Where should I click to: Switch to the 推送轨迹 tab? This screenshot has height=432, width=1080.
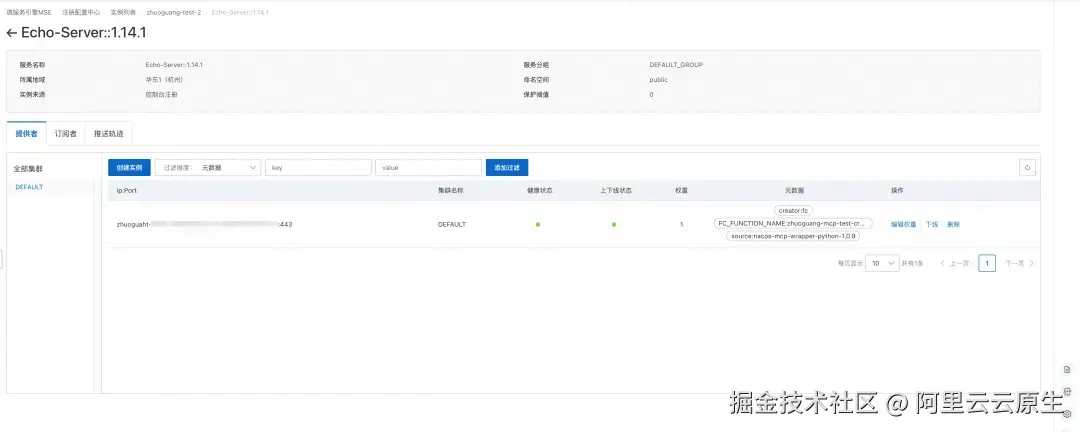pos(108,134)
